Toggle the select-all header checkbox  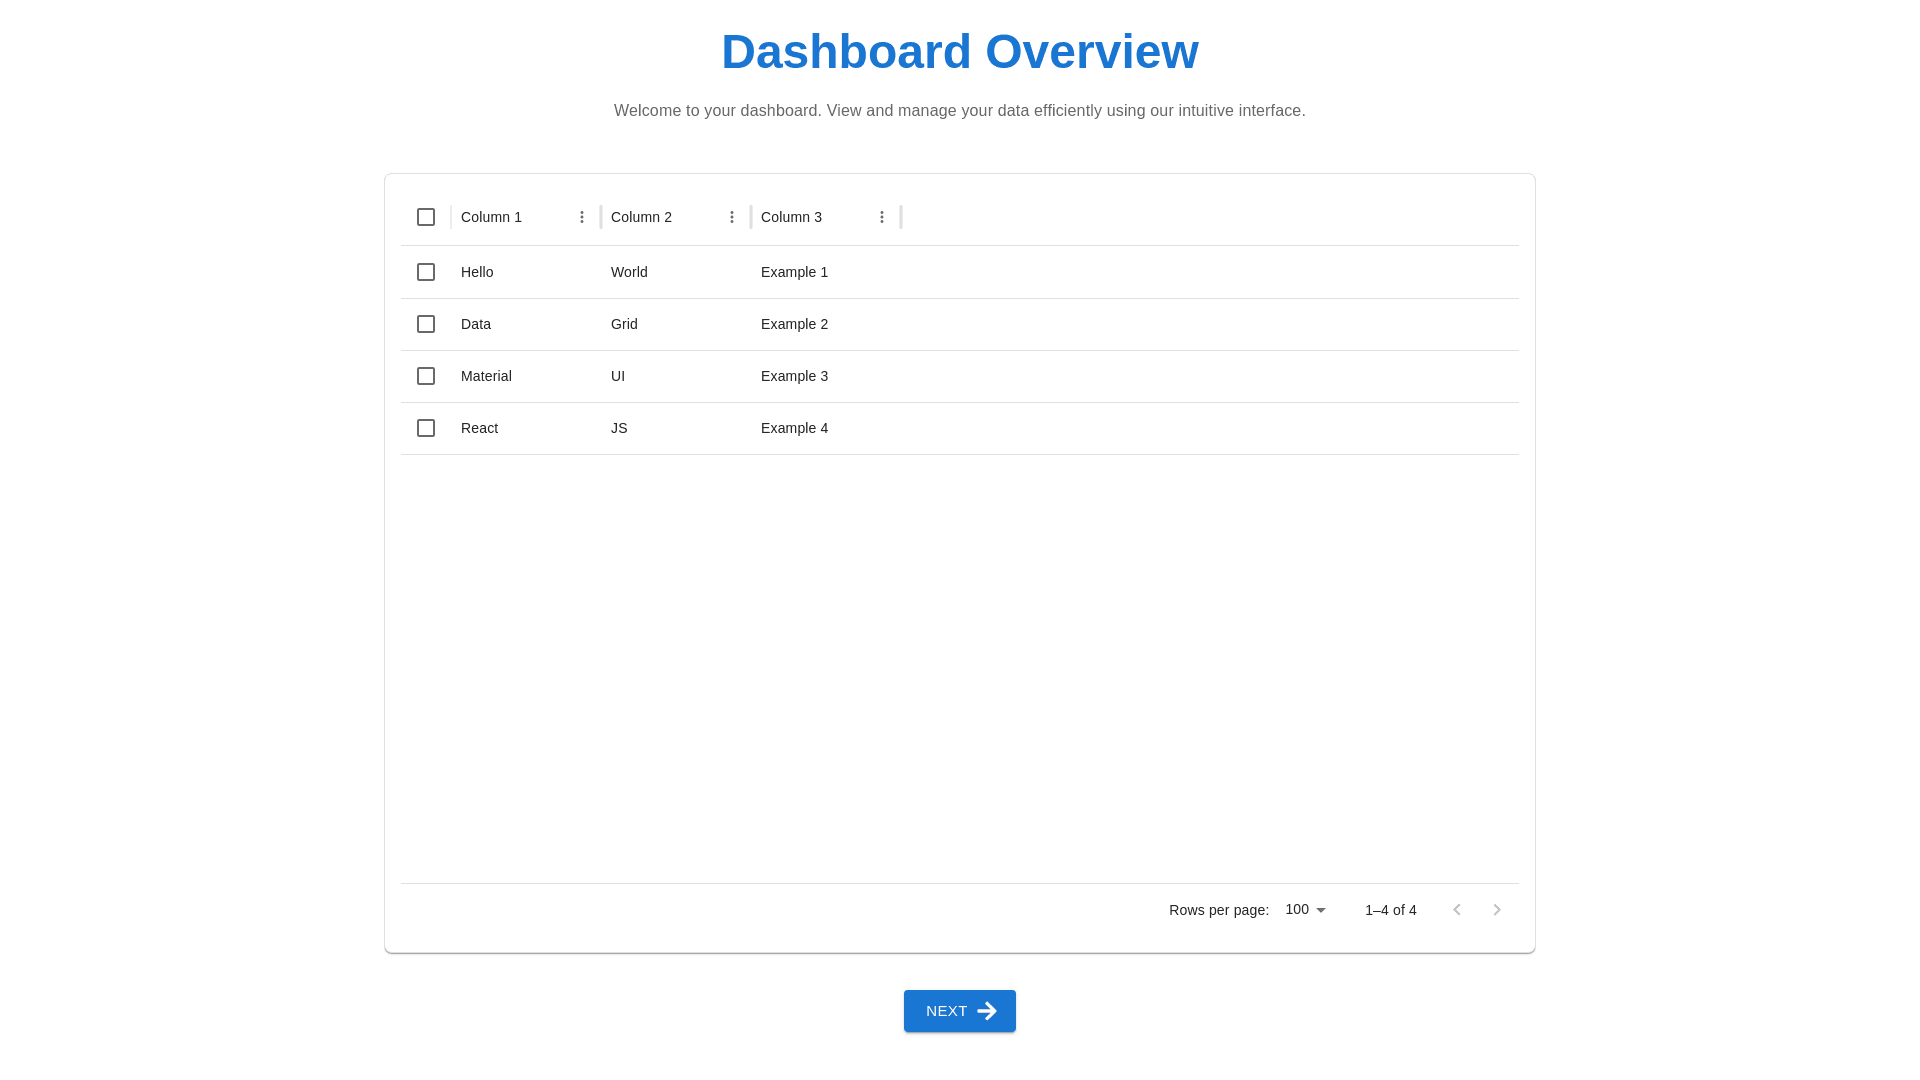tap(426, 217)
